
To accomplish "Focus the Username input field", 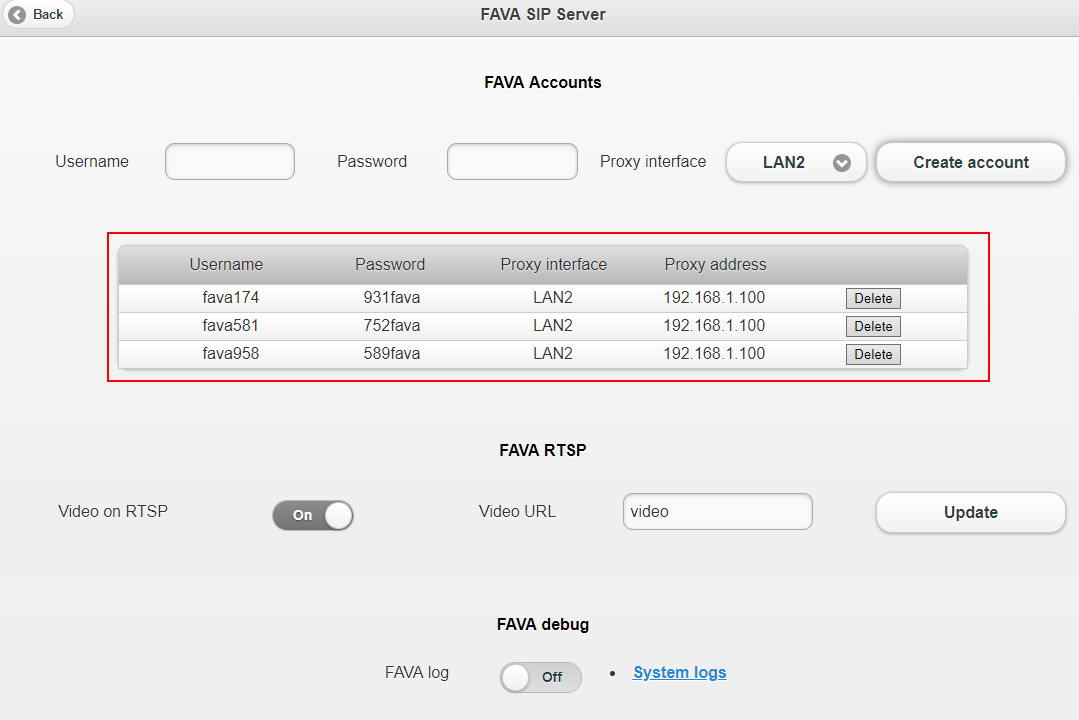I will [x=230, y=162].
